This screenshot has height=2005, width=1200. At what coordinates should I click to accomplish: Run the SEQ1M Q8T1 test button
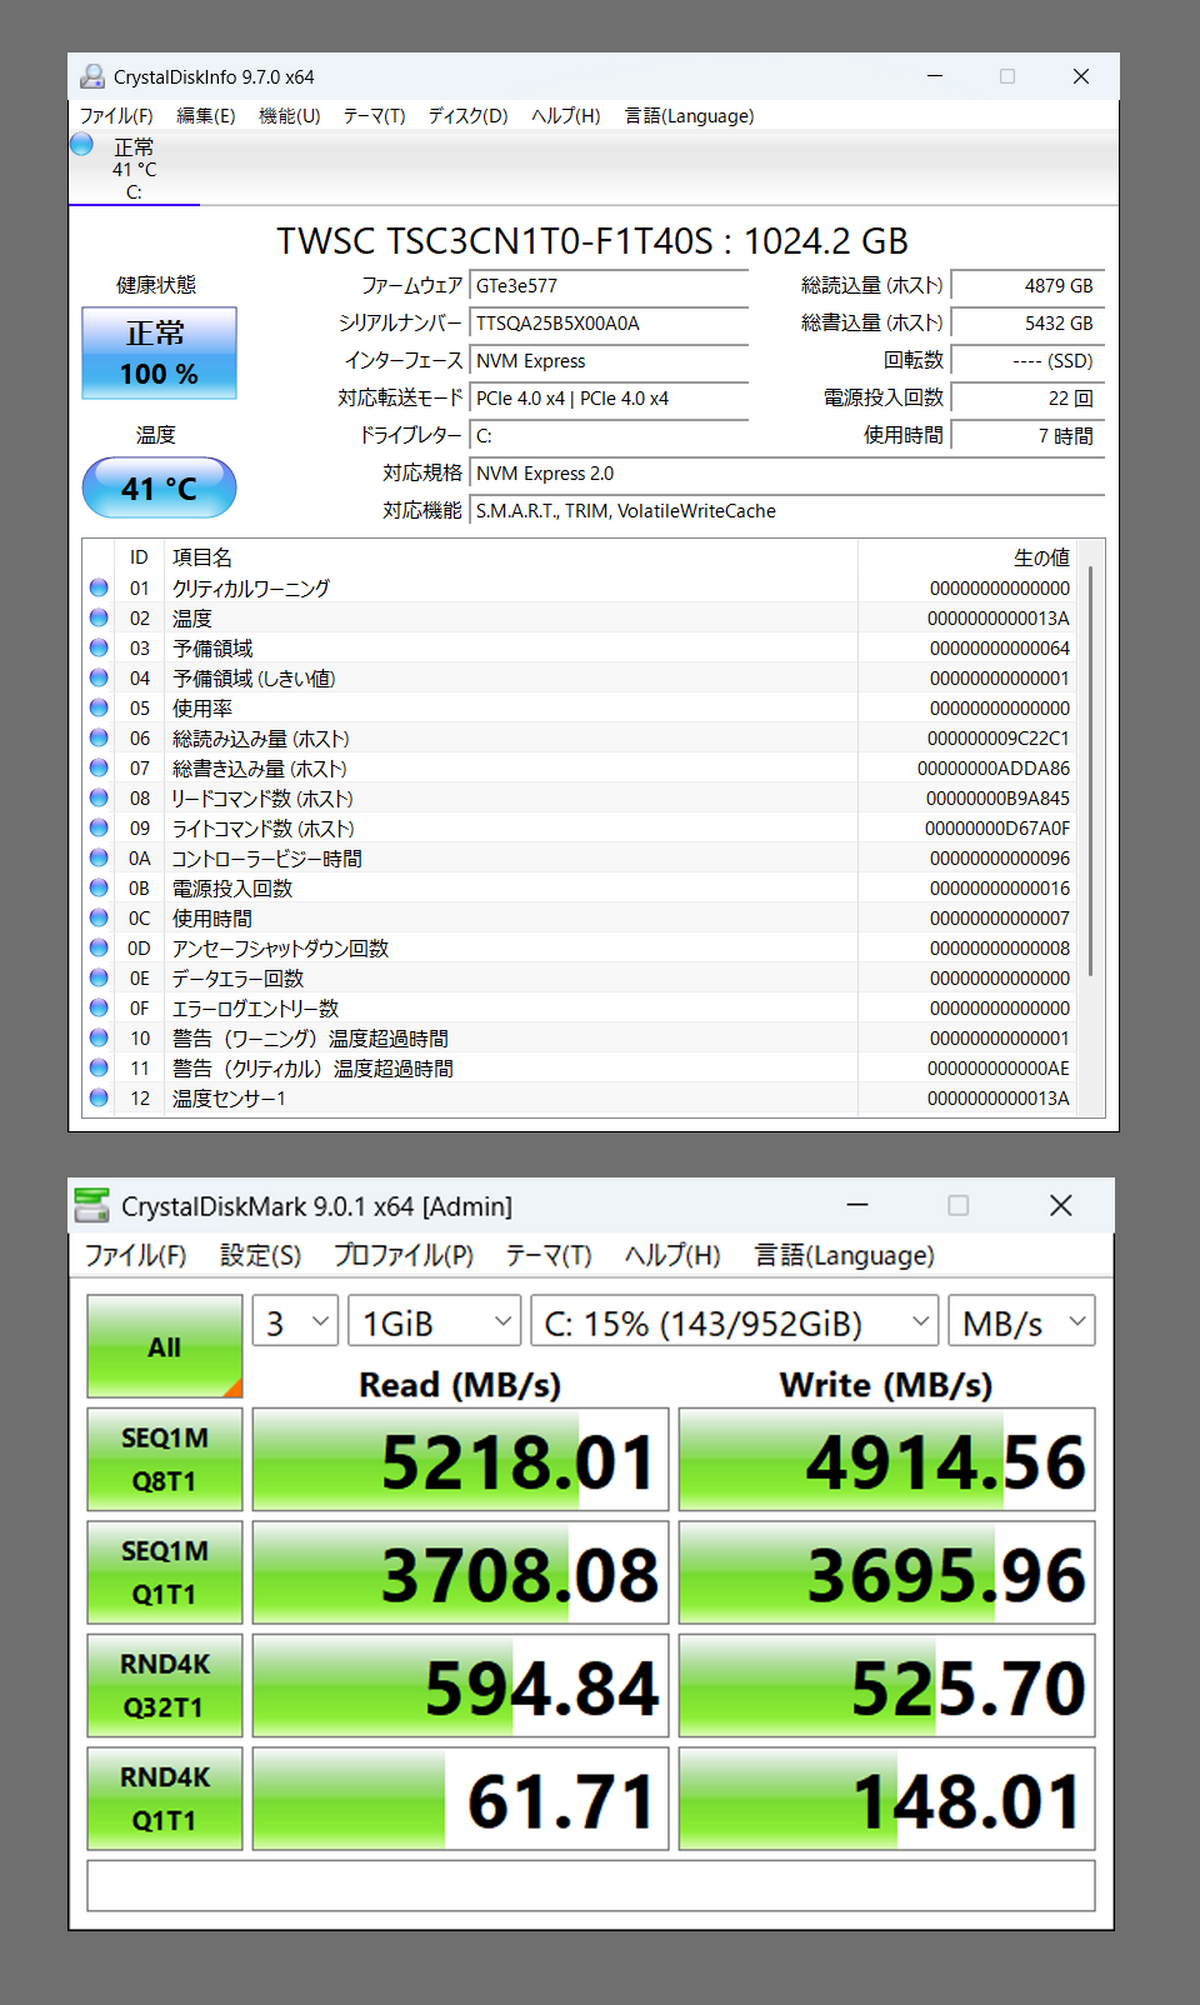click(x=165, y=1459)
